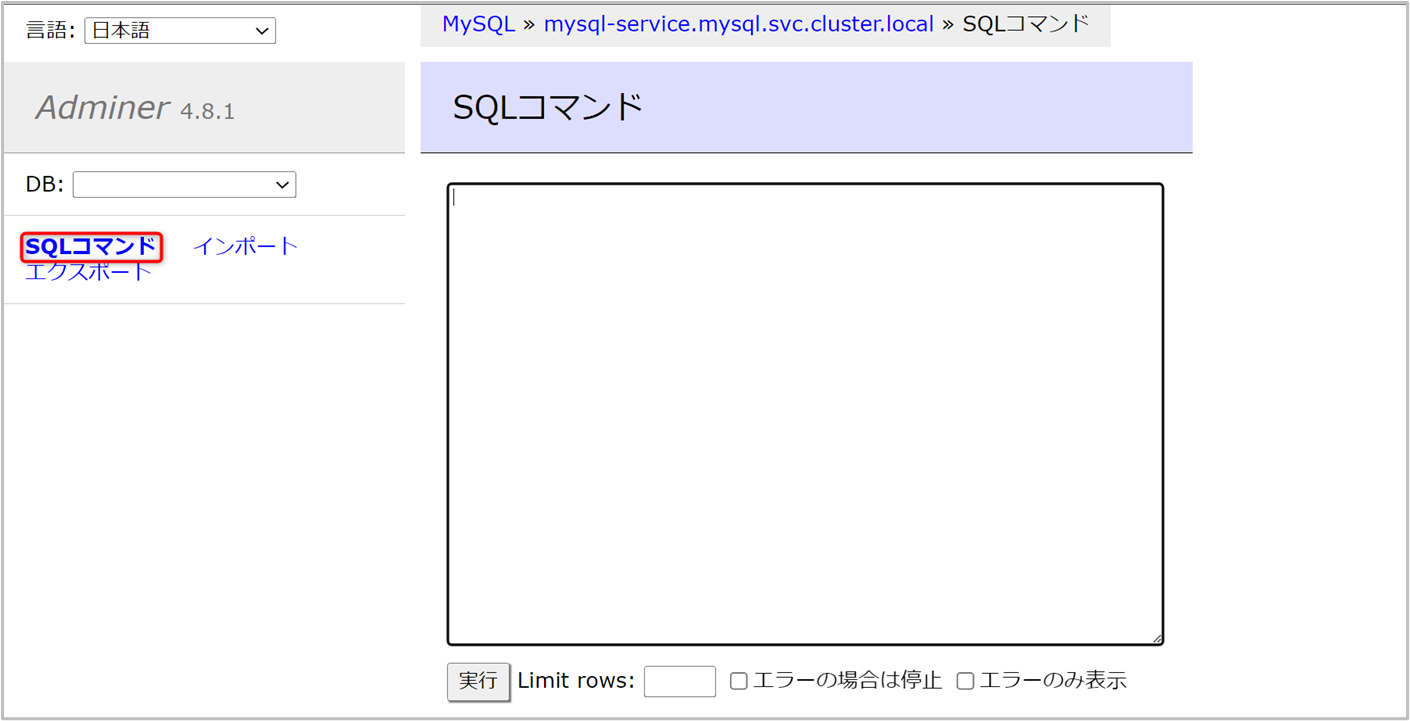Click the SQLコマンド breadcrumb text

[x=1025, y=24]
